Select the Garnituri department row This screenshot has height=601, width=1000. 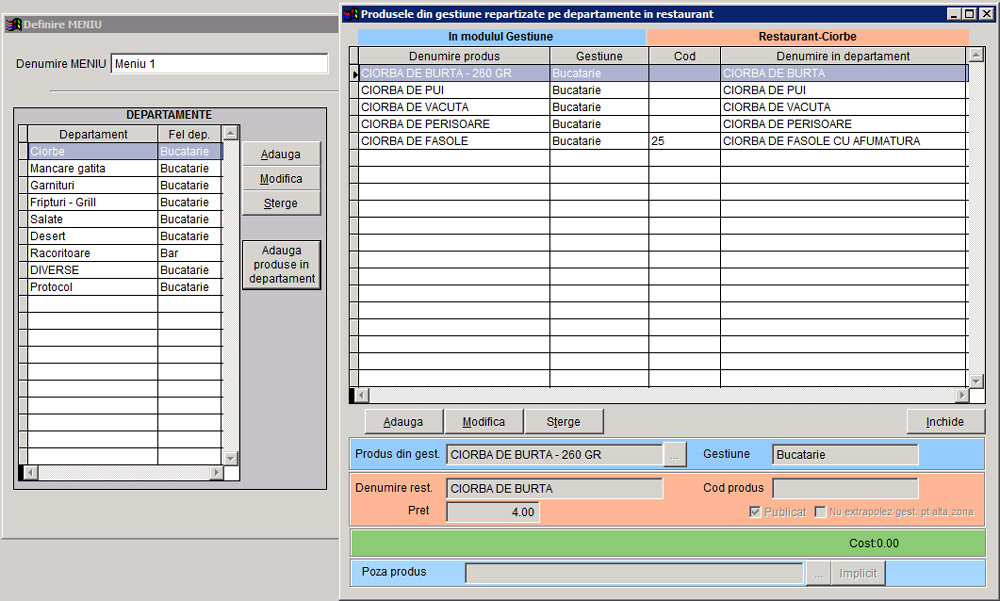pyautogui.click(x=125, y=186)
